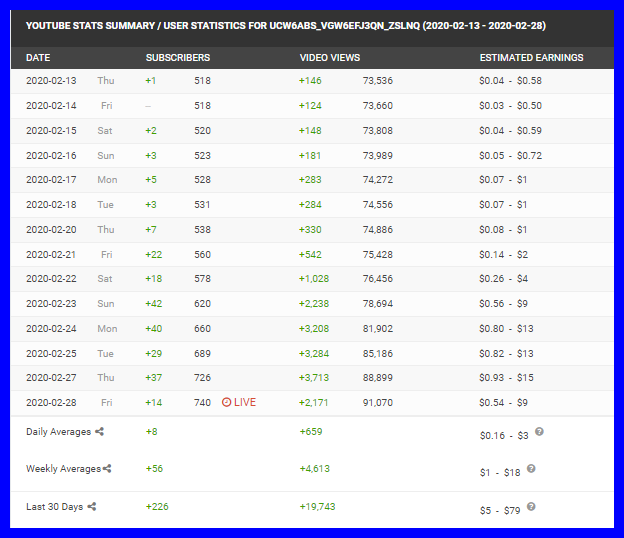The width and height of the screenshot is (624, 538).
Task: Open help icon for 30-day earnings $5 - $79
Action: pyautogui.click(x=531, y=507)
